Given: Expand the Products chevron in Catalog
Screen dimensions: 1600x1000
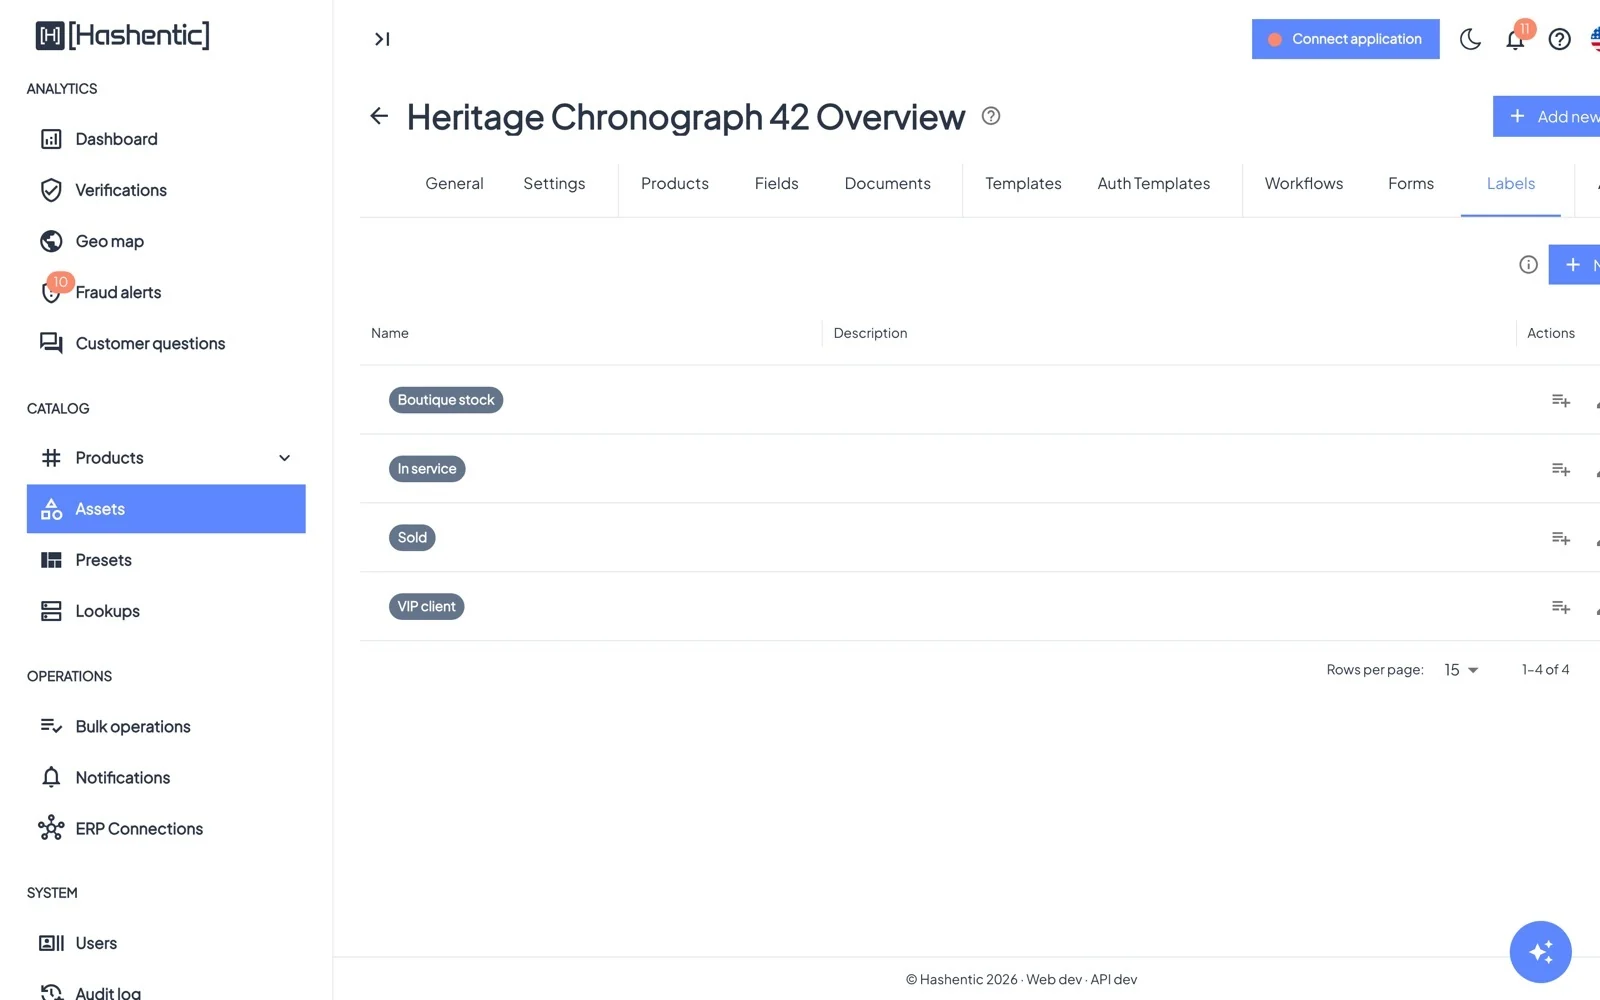Looking at the screenshot, I should coord(284,458).
